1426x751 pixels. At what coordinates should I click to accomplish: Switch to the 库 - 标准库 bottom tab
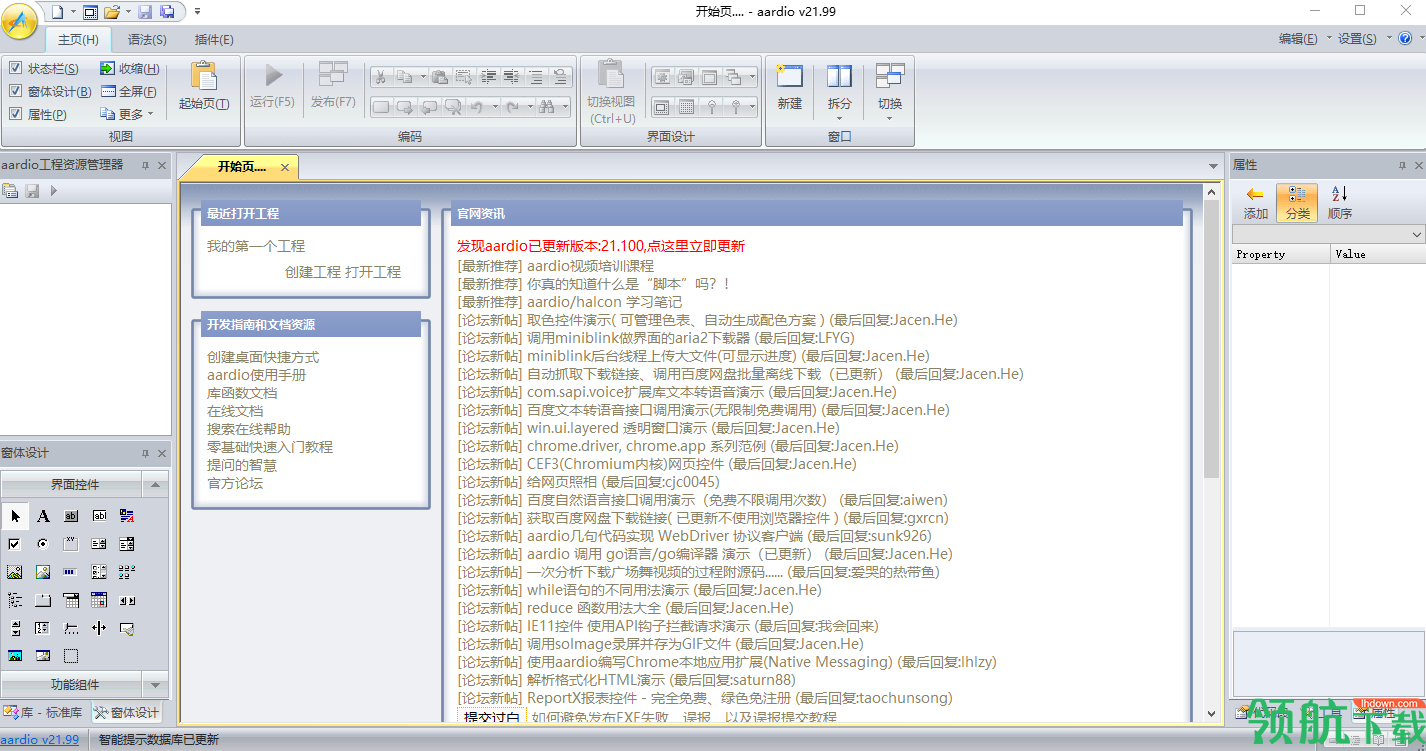[x=44, y=713]
